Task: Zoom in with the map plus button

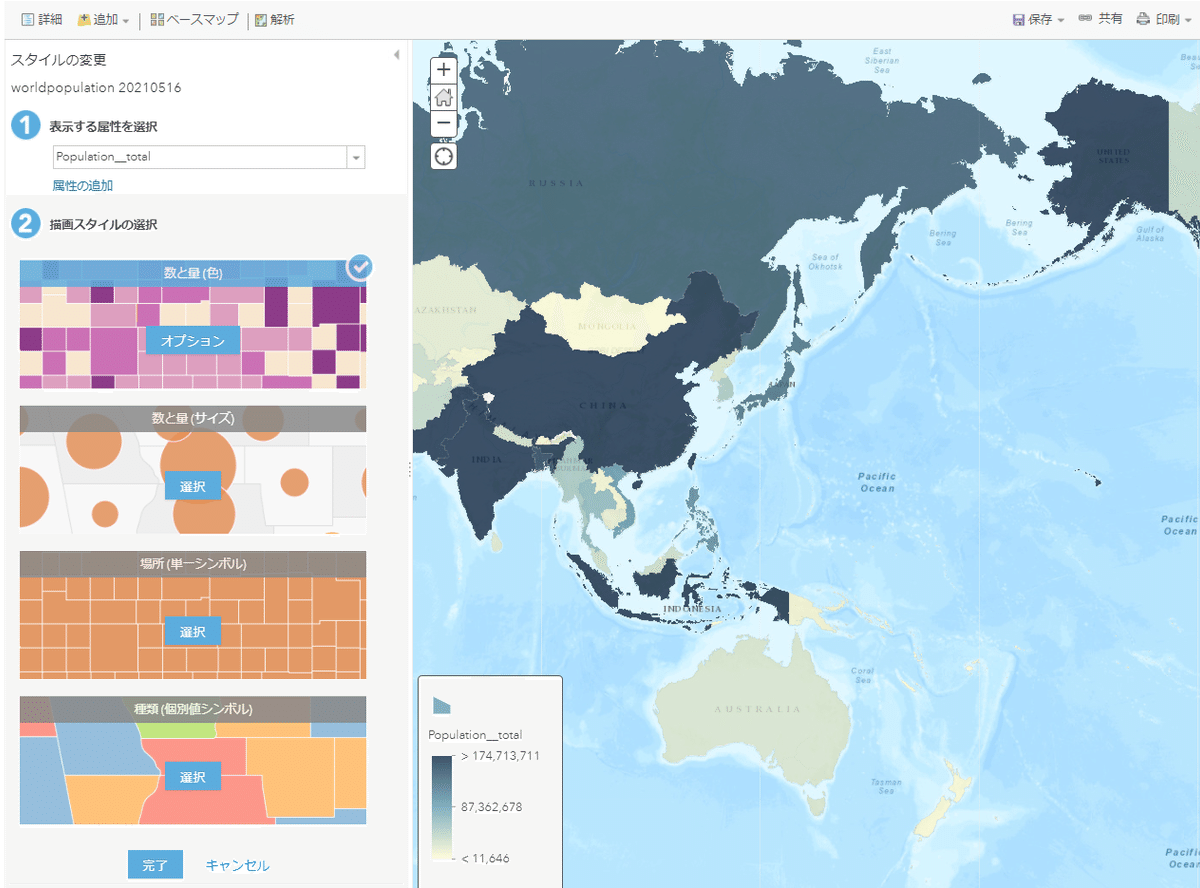Action: (x=444, y=71)
